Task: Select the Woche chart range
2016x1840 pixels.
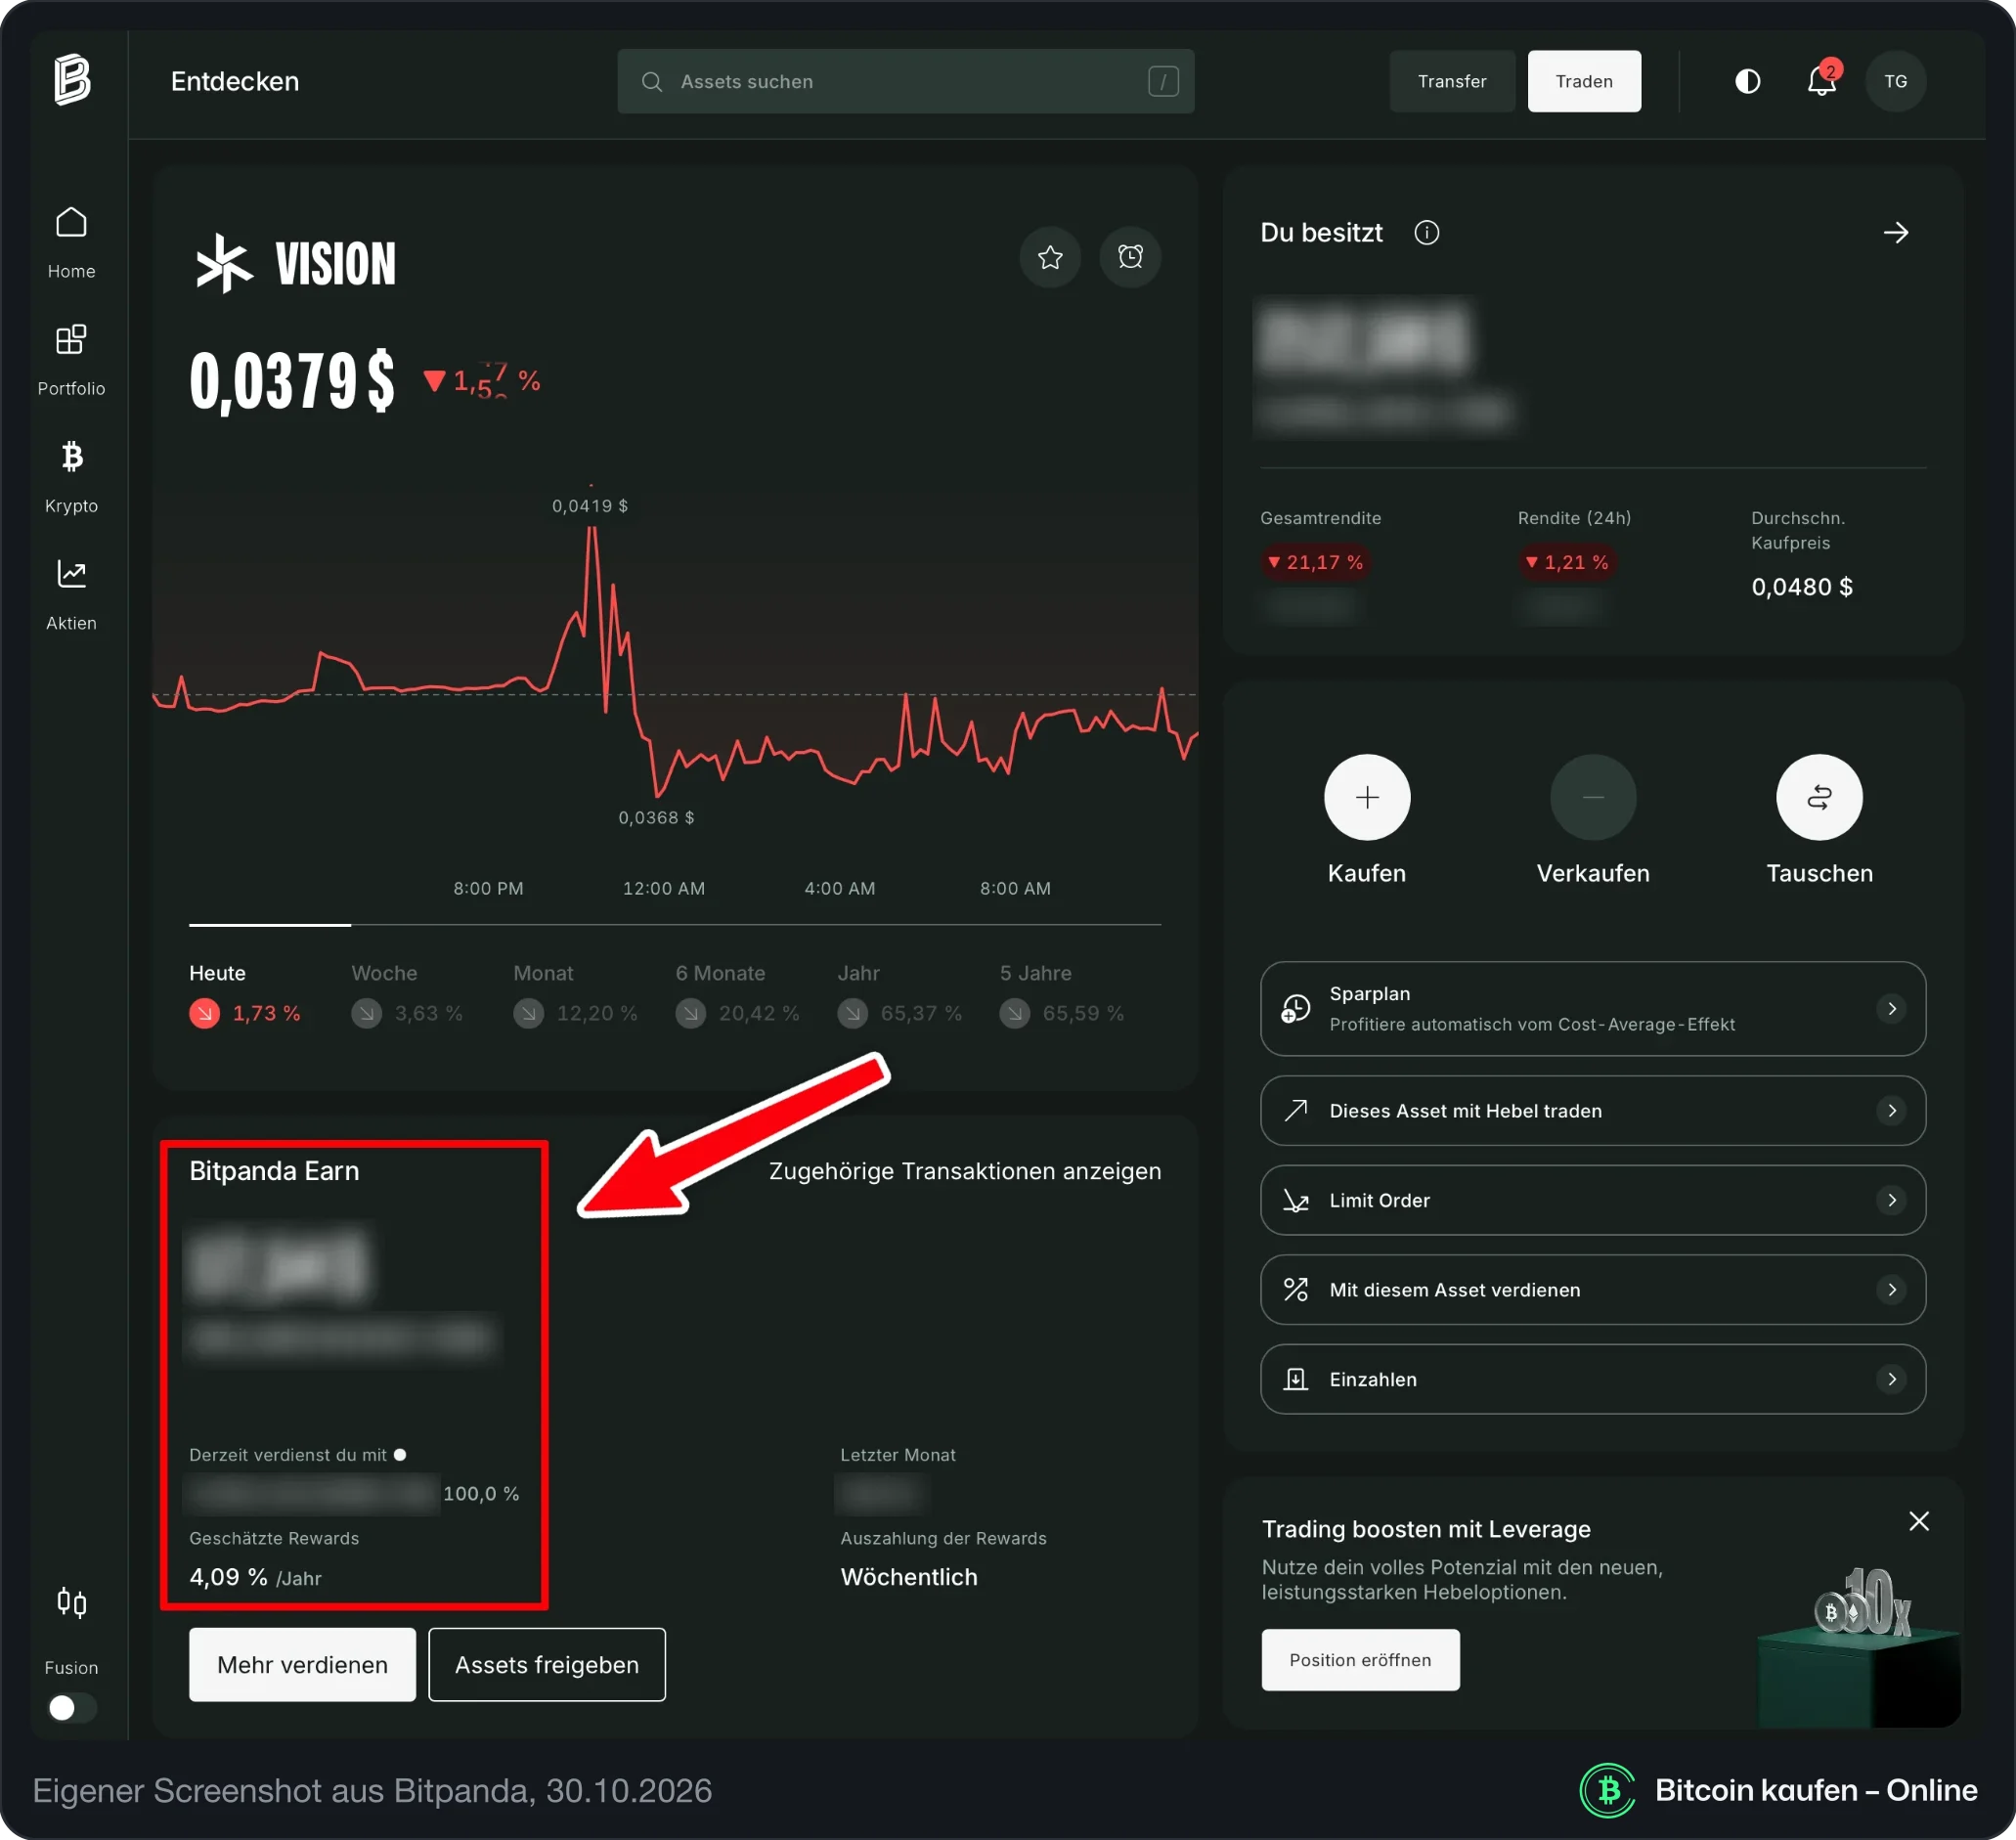Action: pos(407,994)
